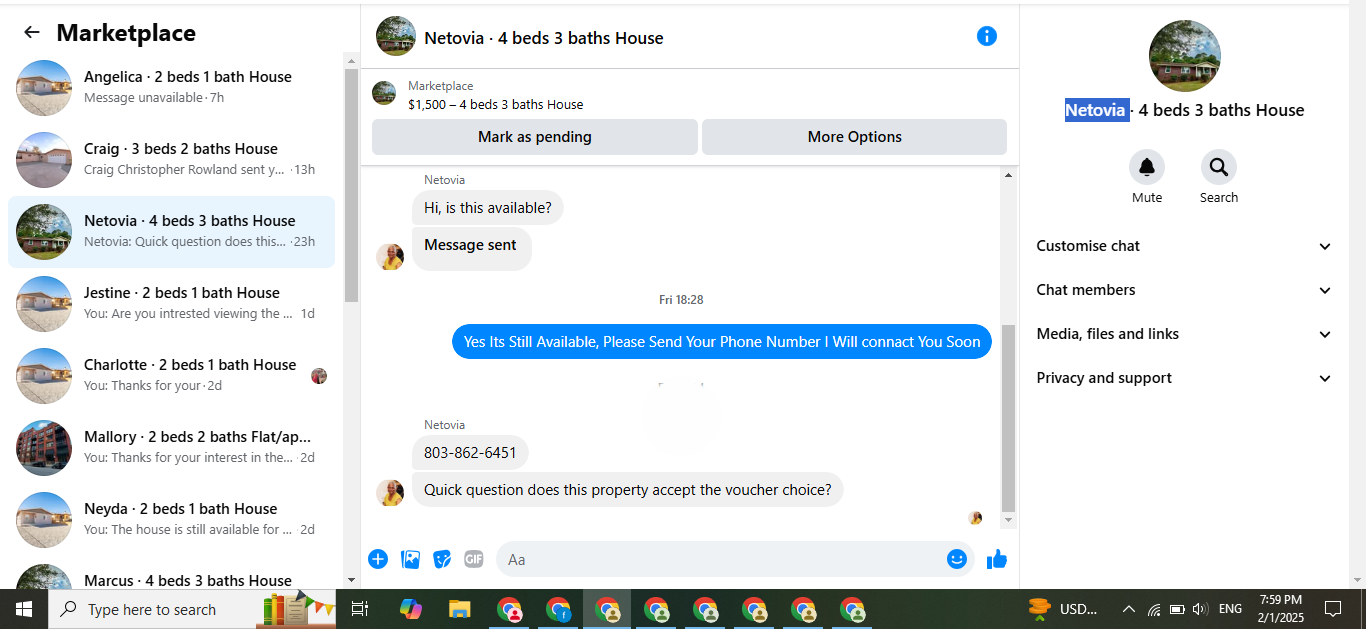Viewport: 1366px width, 629px height.
Task: Choose a sticker icon
Action: point(442,559)
